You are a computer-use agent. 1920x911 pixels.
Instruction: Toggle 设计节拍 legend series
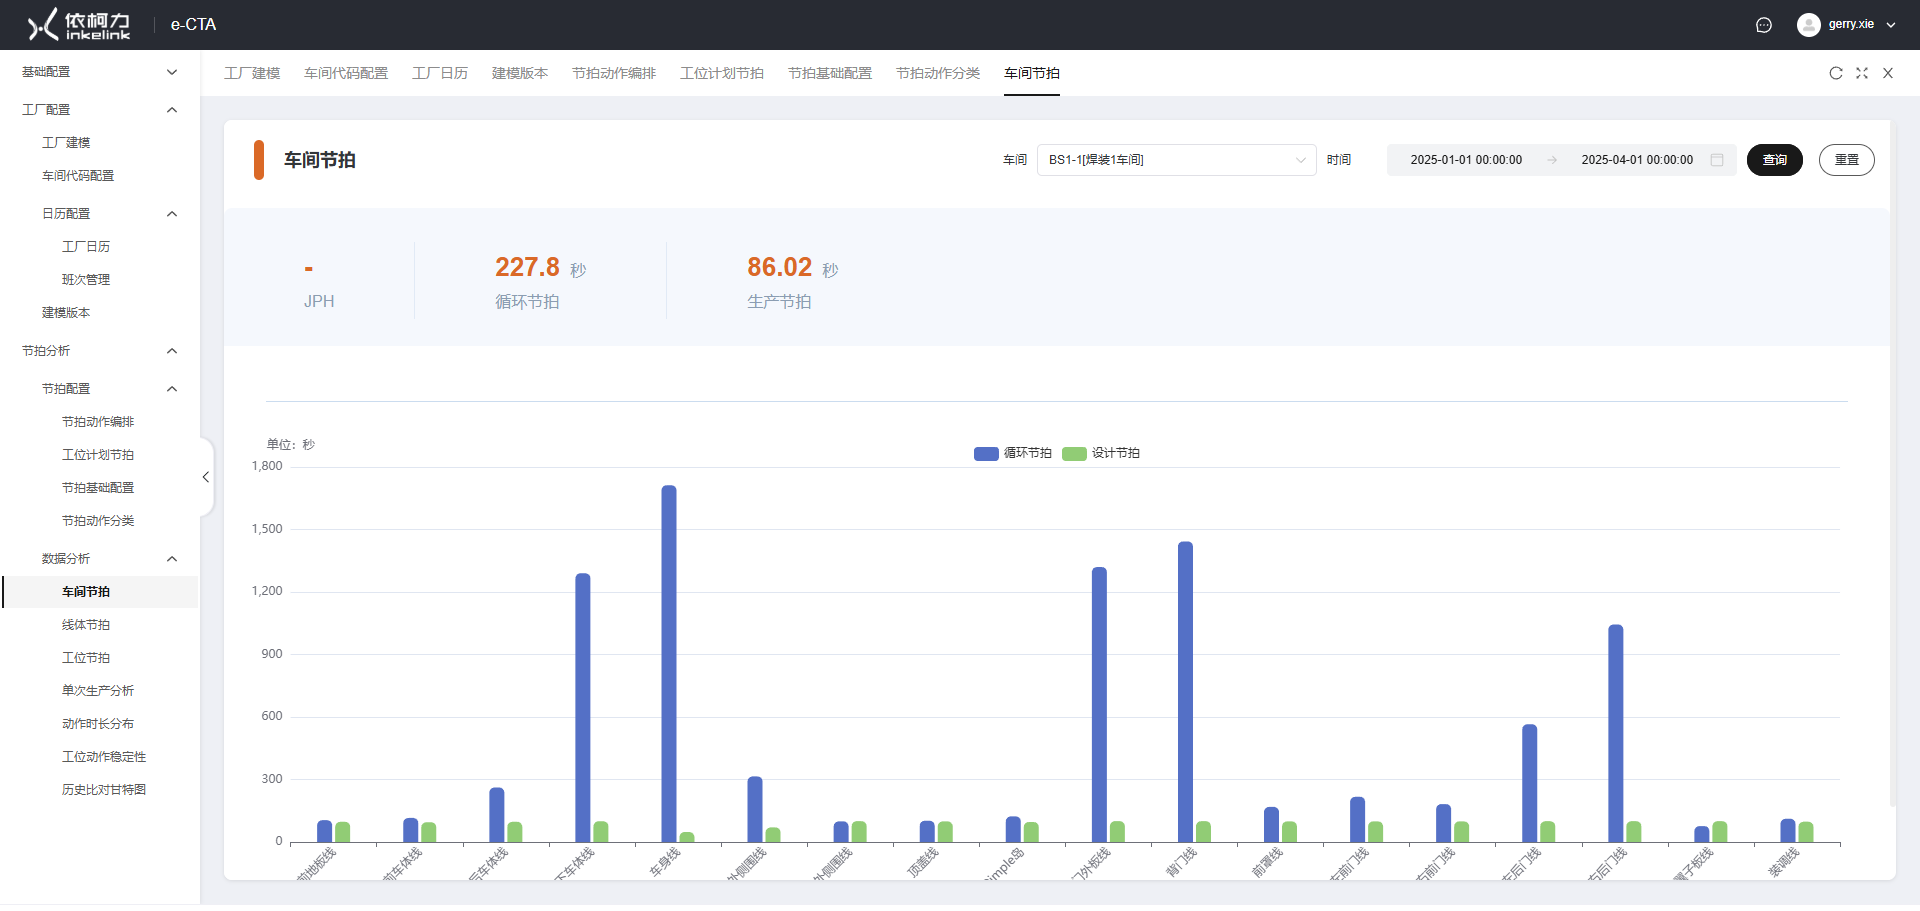(x=1101, y=453)
